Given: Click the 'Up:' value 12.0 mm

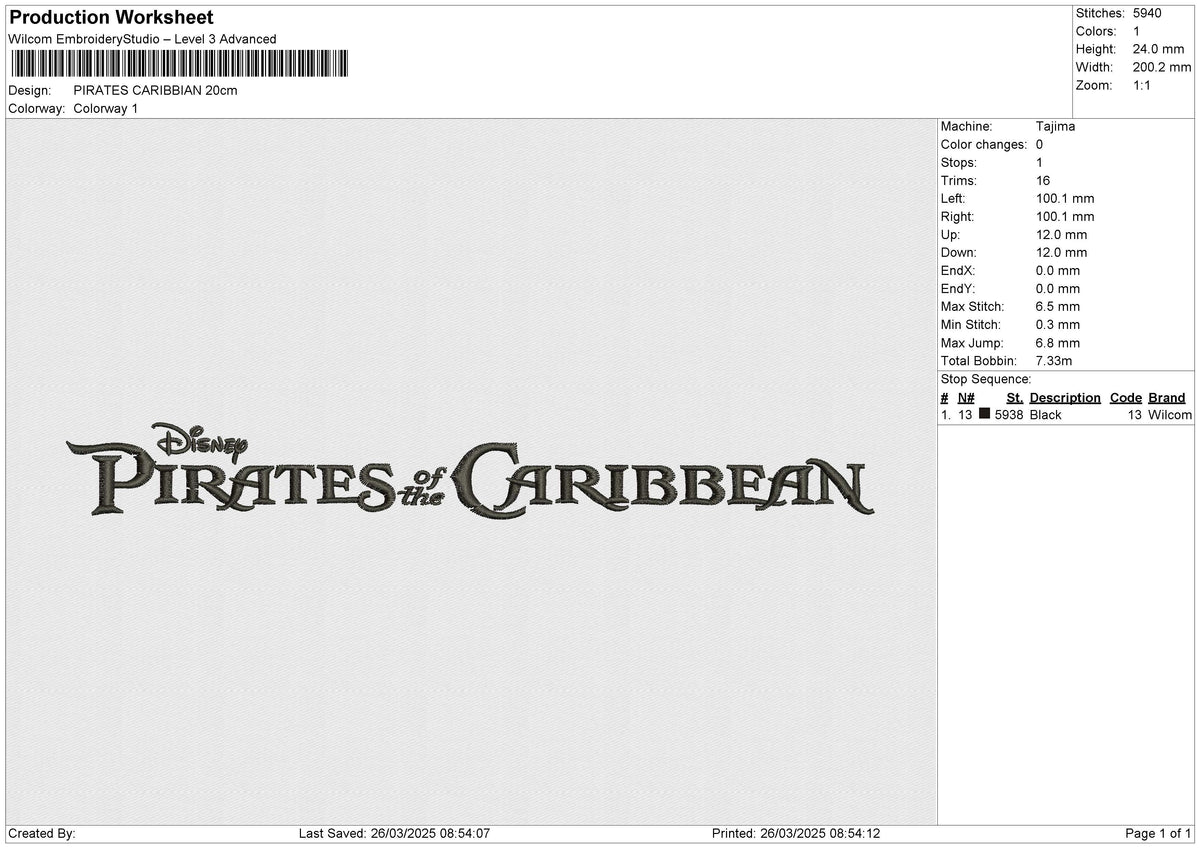Looking at the screenshot, I should [x=1062, y=234].
